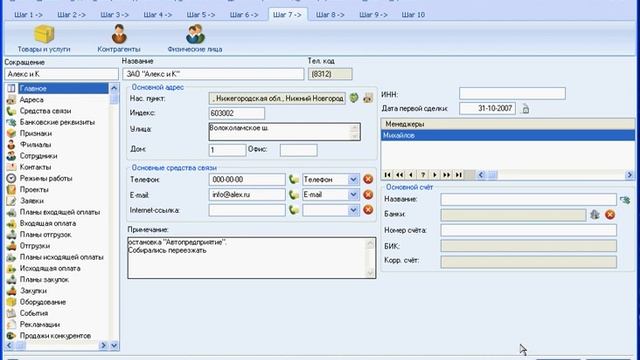Go to last manager record
The height and width of the screenshot is (360, 640).
click(458, 175)
